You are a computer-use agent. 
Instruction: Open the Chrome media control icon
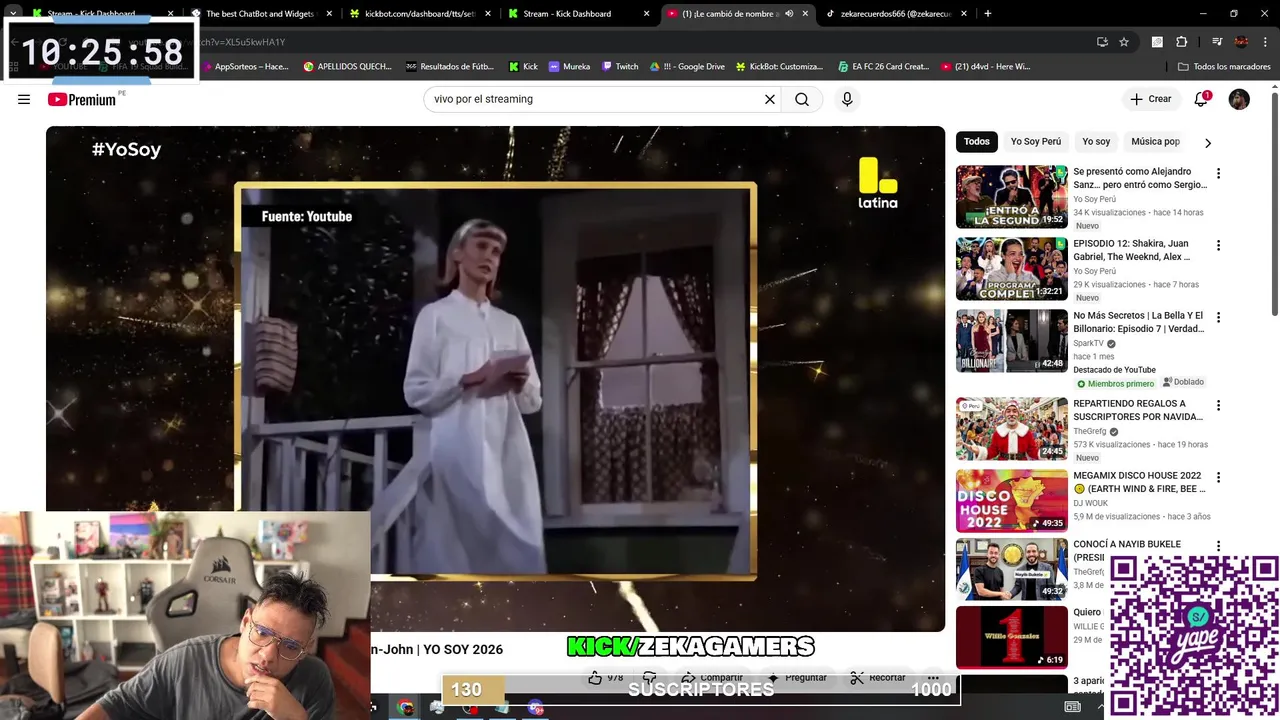1217,42
